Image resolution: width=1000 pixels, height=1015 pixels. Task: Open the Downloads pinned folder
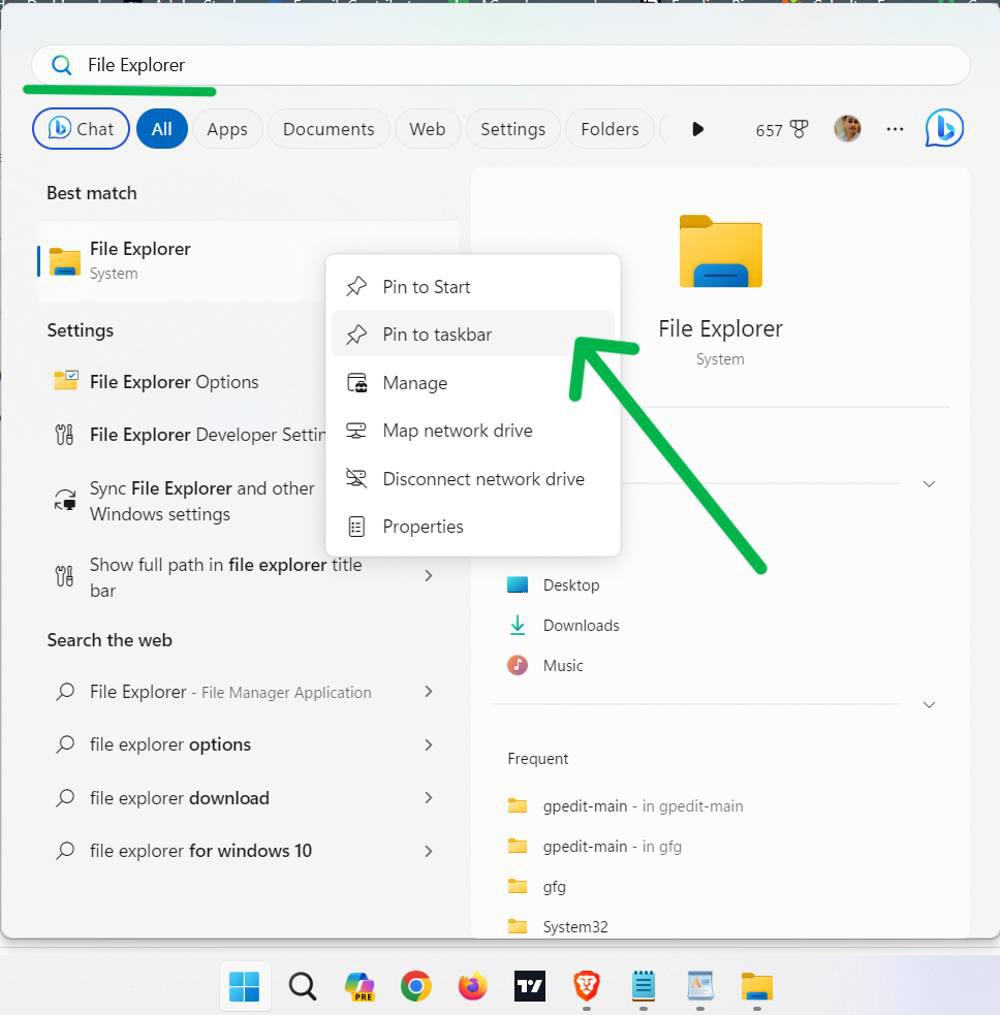coord(563,625)
